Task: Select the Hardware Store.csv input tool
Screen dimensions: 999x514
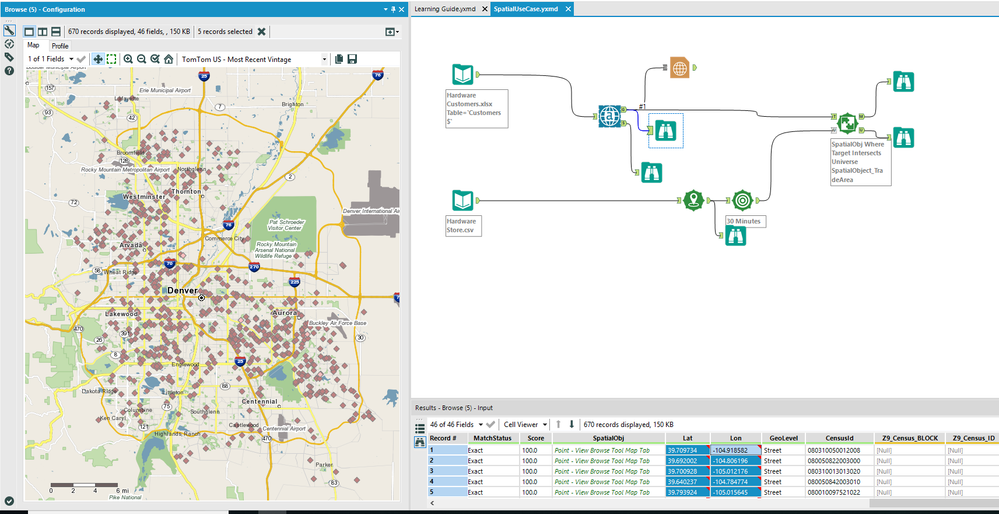Action: point(462,198)
